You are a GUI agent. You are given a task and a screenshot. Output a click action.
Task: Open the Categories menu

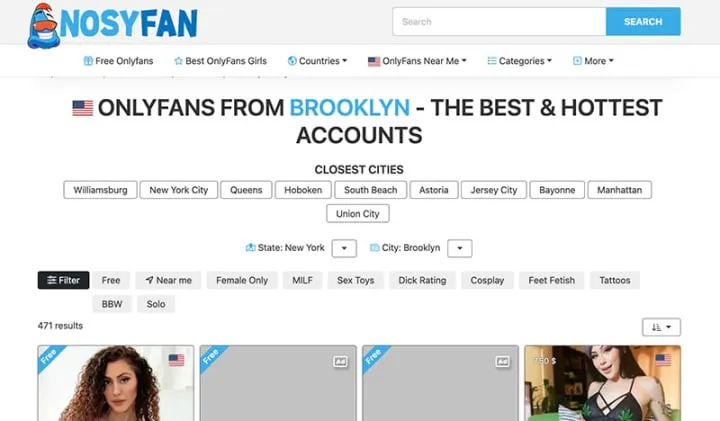click(x=519, y=61)
